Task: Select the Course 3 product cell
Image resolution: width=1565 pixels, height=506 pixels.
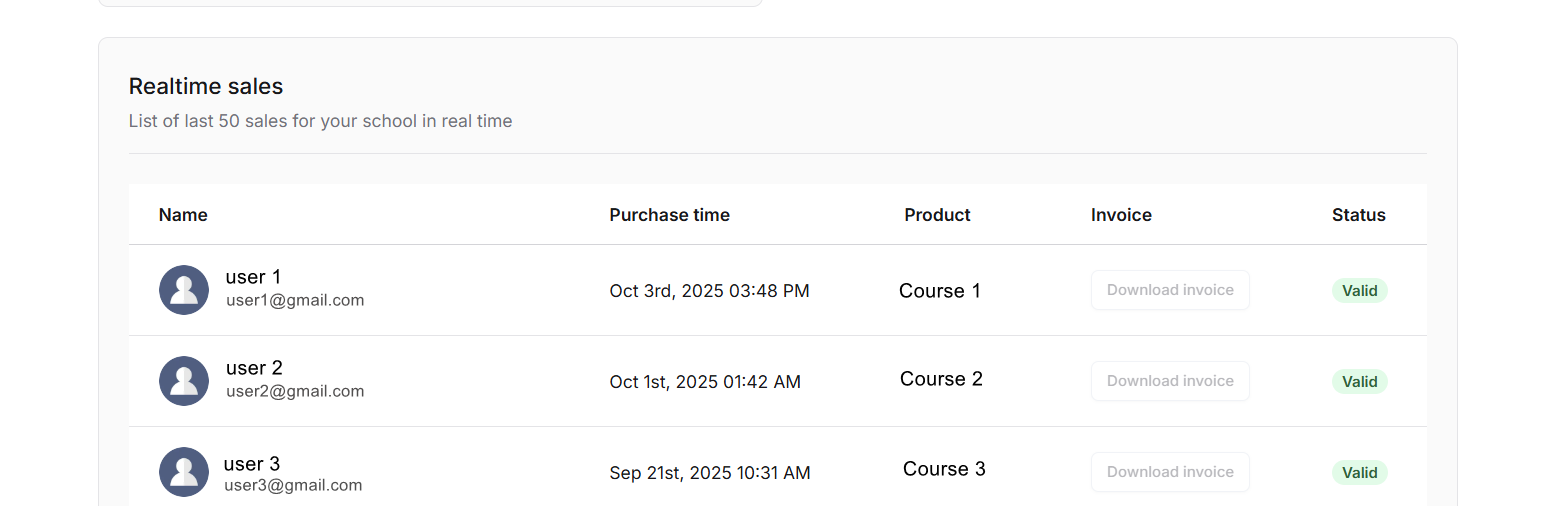Action: click(x=944, y=469)
